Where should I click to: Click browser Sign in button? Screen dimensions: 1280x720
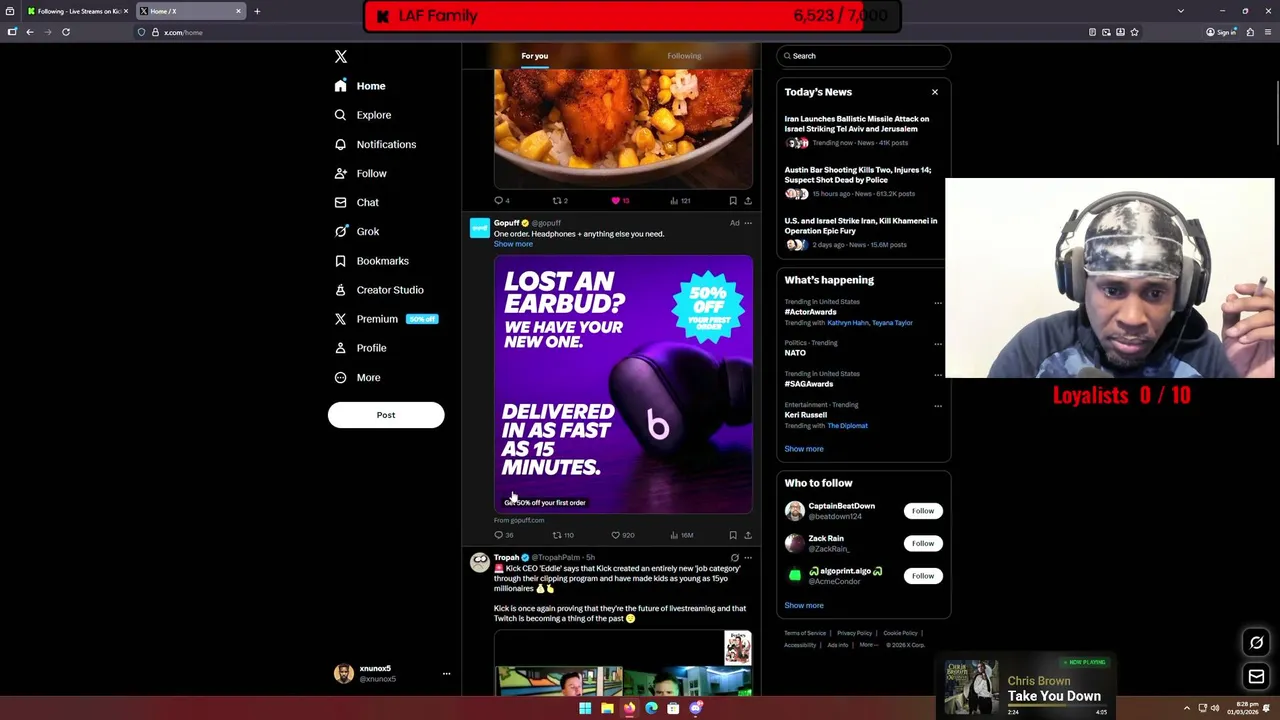1221,32
